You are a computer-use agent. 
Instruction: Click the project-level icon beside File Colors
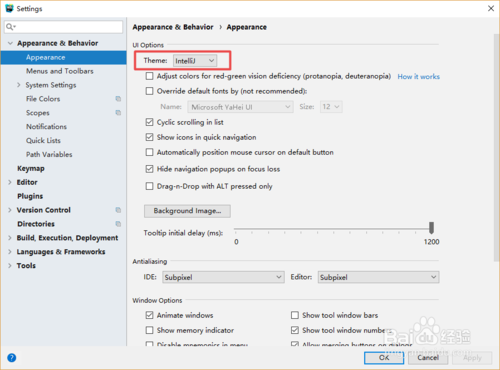[x=118, y=99]
